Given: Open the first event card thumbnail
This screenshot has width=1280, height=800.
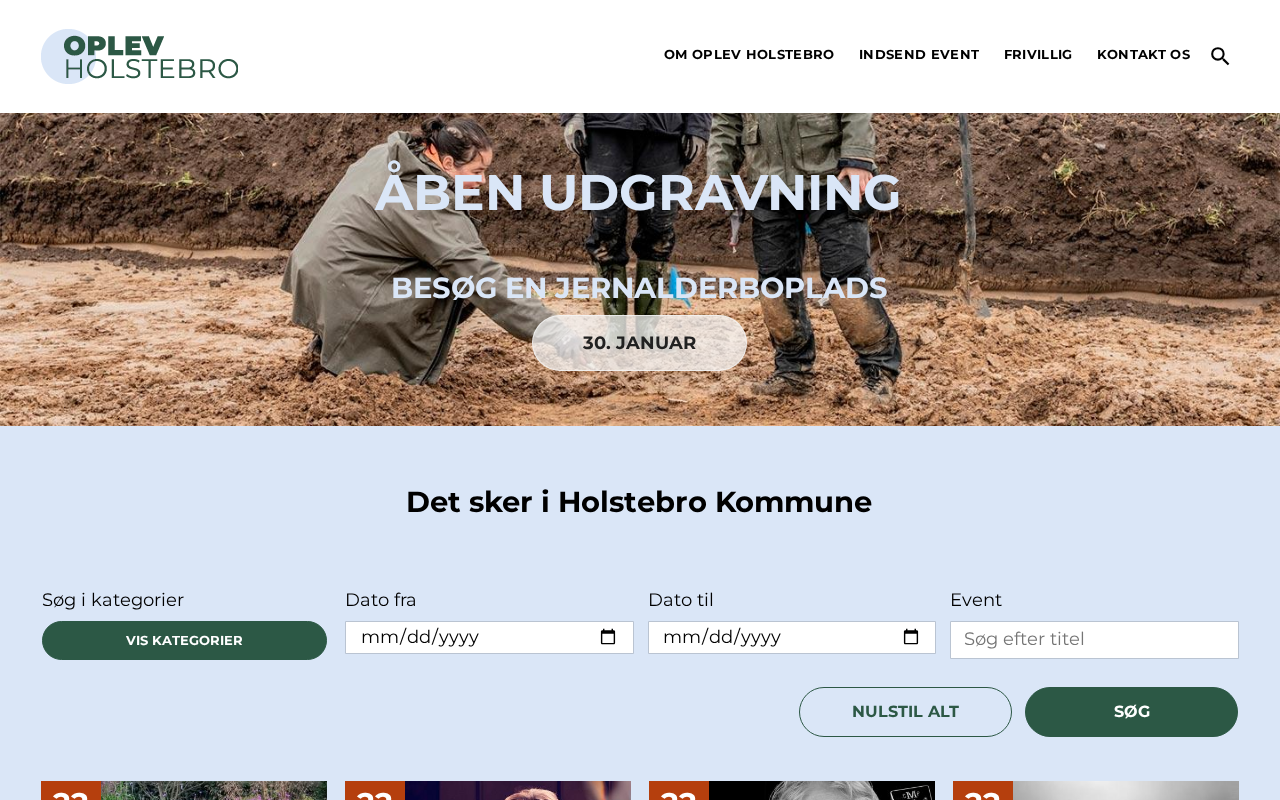Looking at the screenshot, I should point(184,790).
